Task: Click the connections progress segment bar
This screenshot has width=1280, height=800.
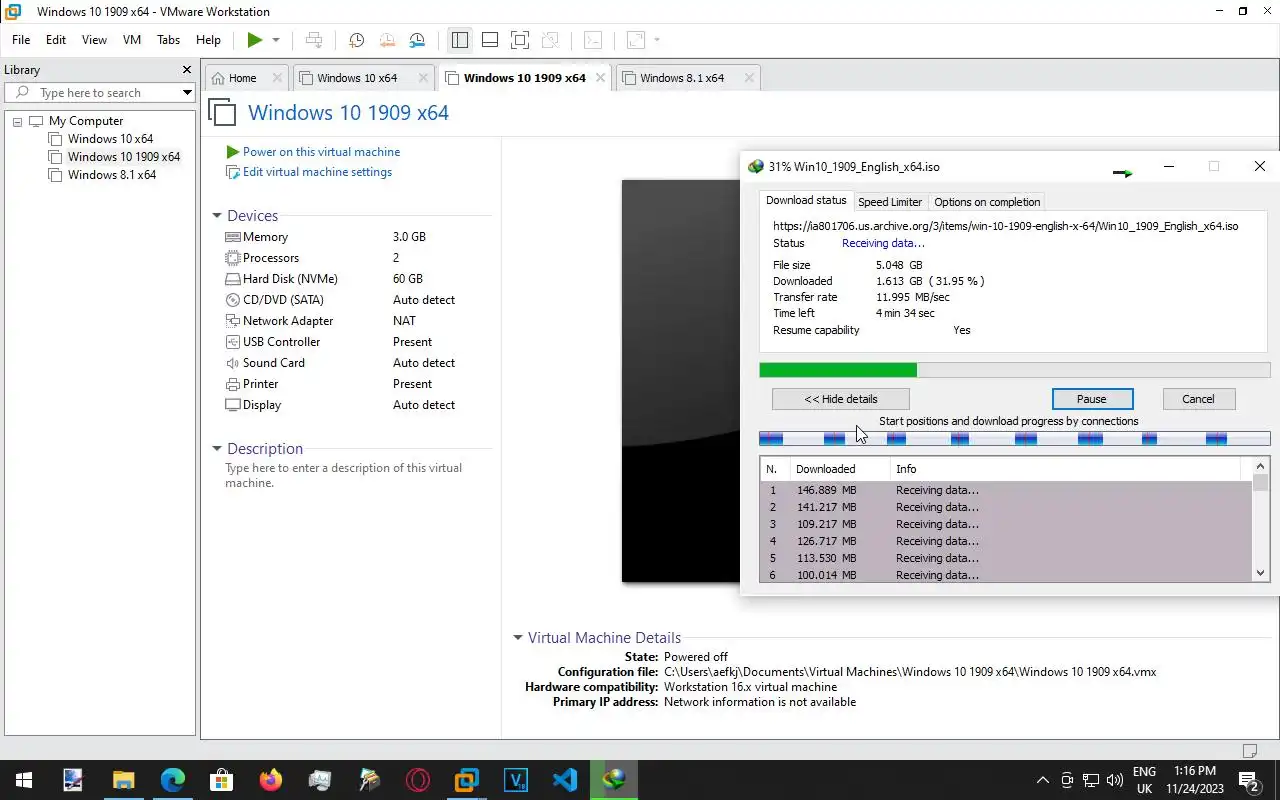Action: [x=1015, y=438]
